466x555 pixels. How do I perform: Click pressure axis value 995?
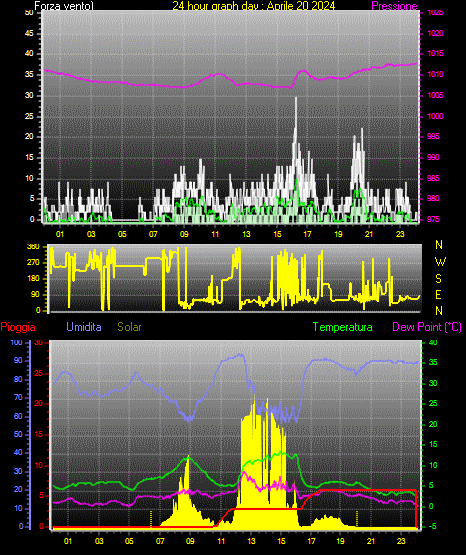pyautogui.click(x=433, y=136)
